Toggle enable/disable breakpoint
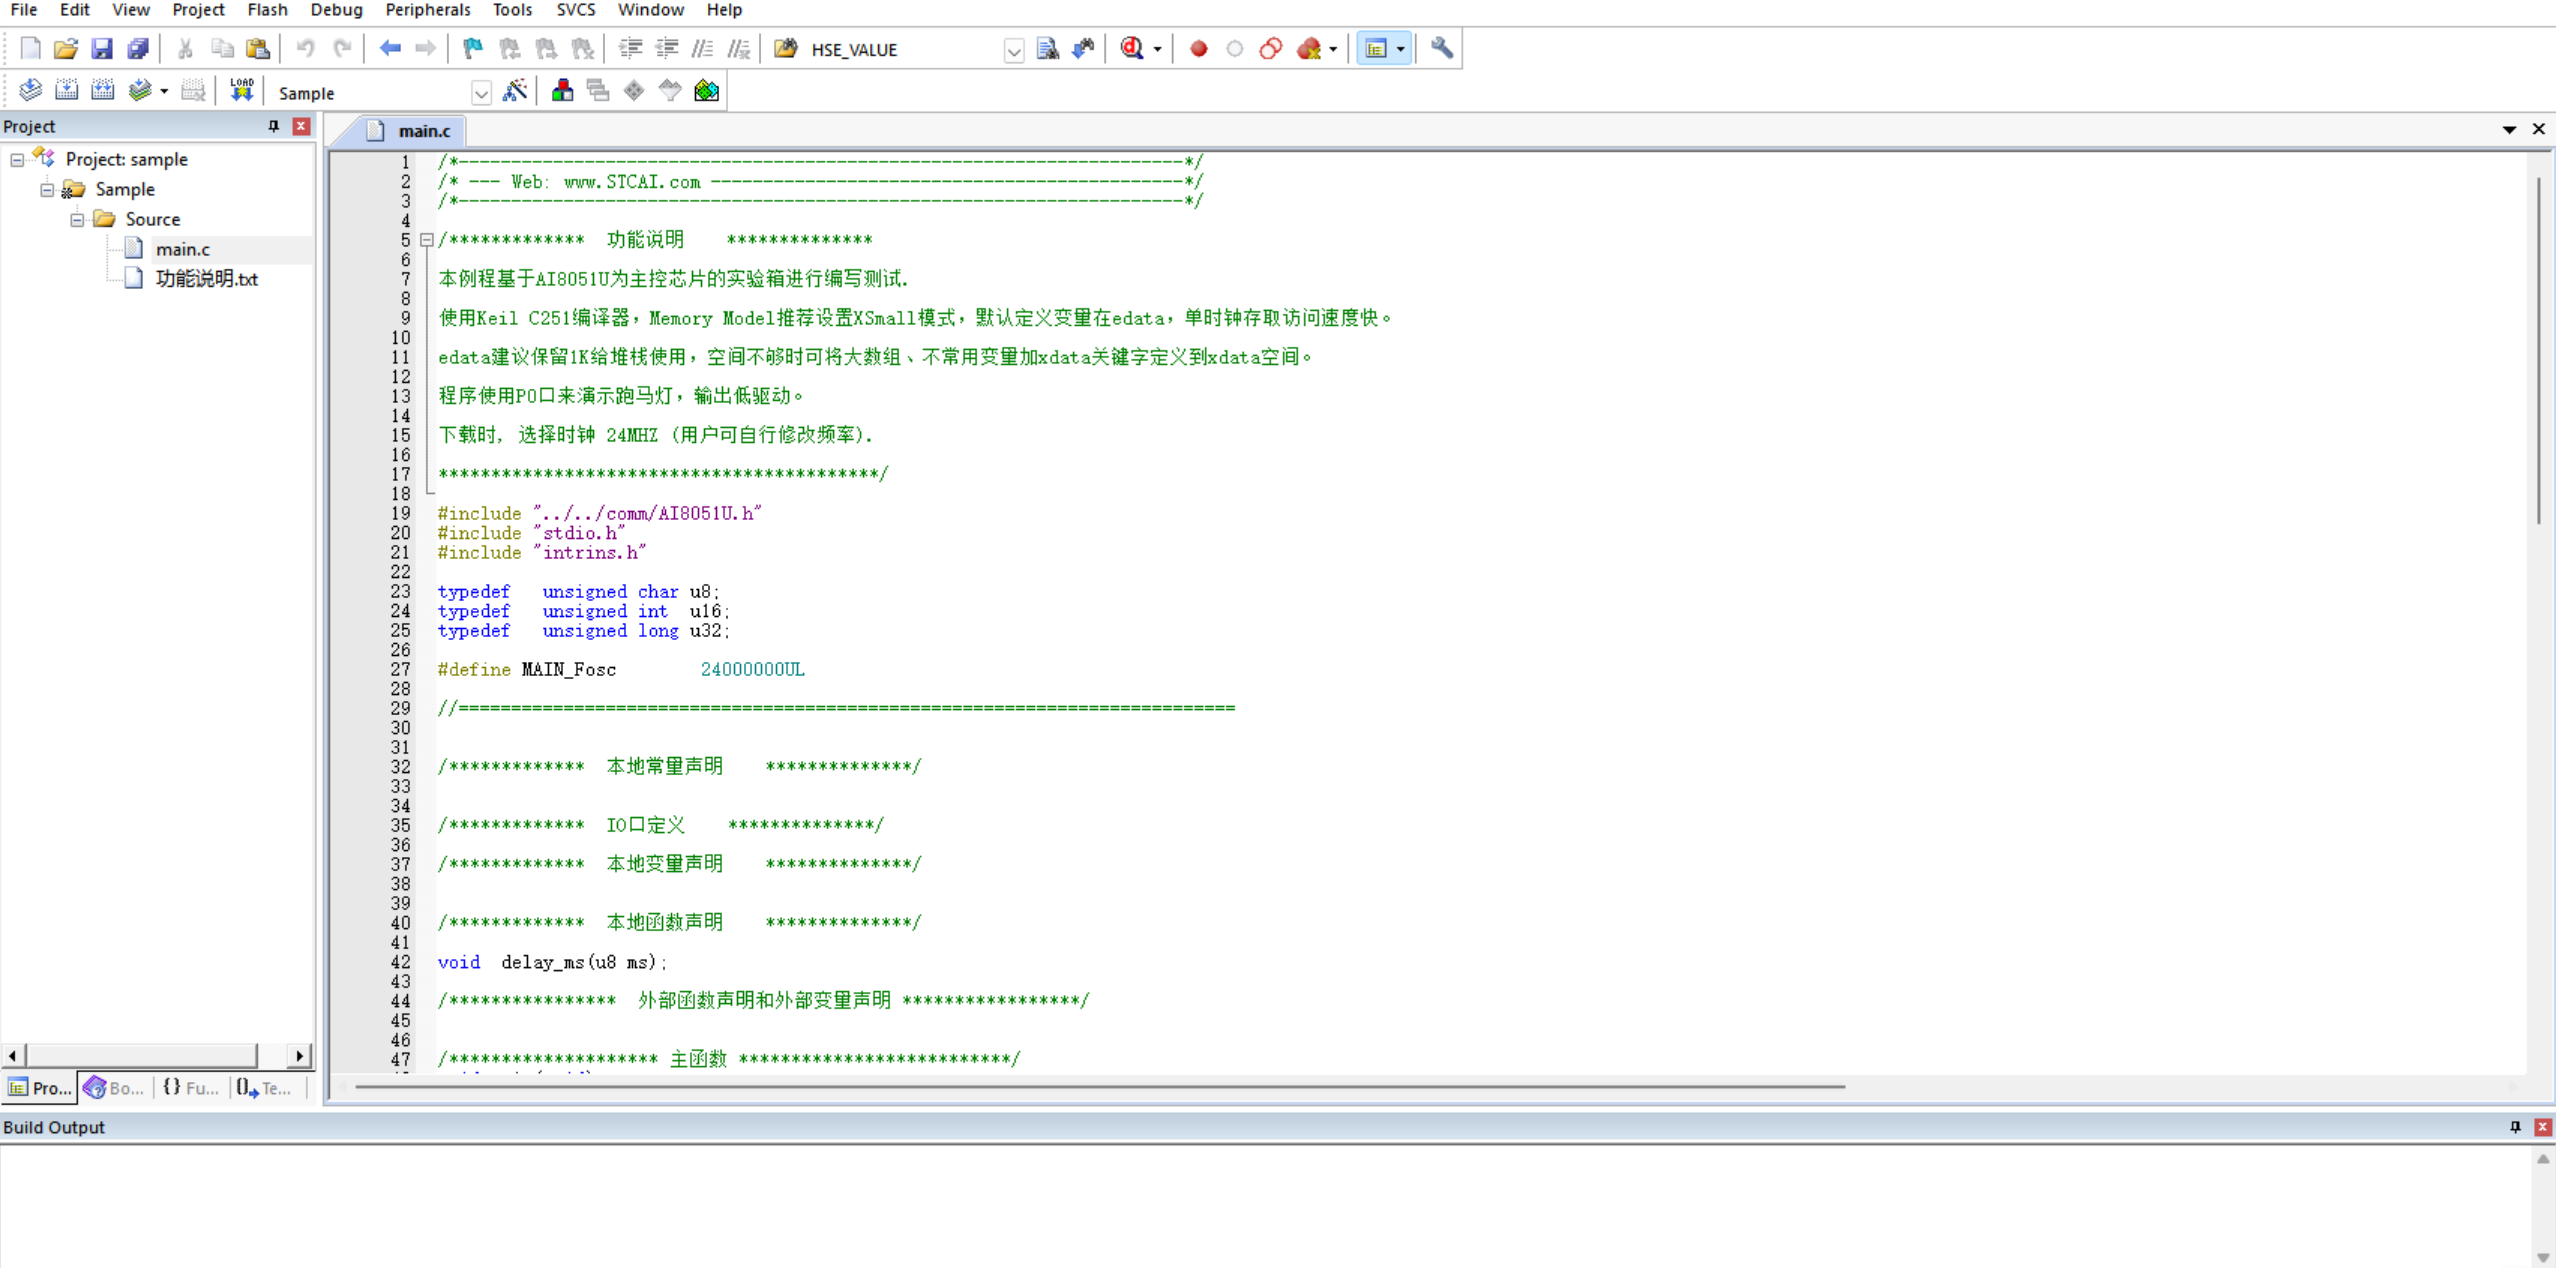The image size is (2556, 1268). click(x=1234, y=48)
